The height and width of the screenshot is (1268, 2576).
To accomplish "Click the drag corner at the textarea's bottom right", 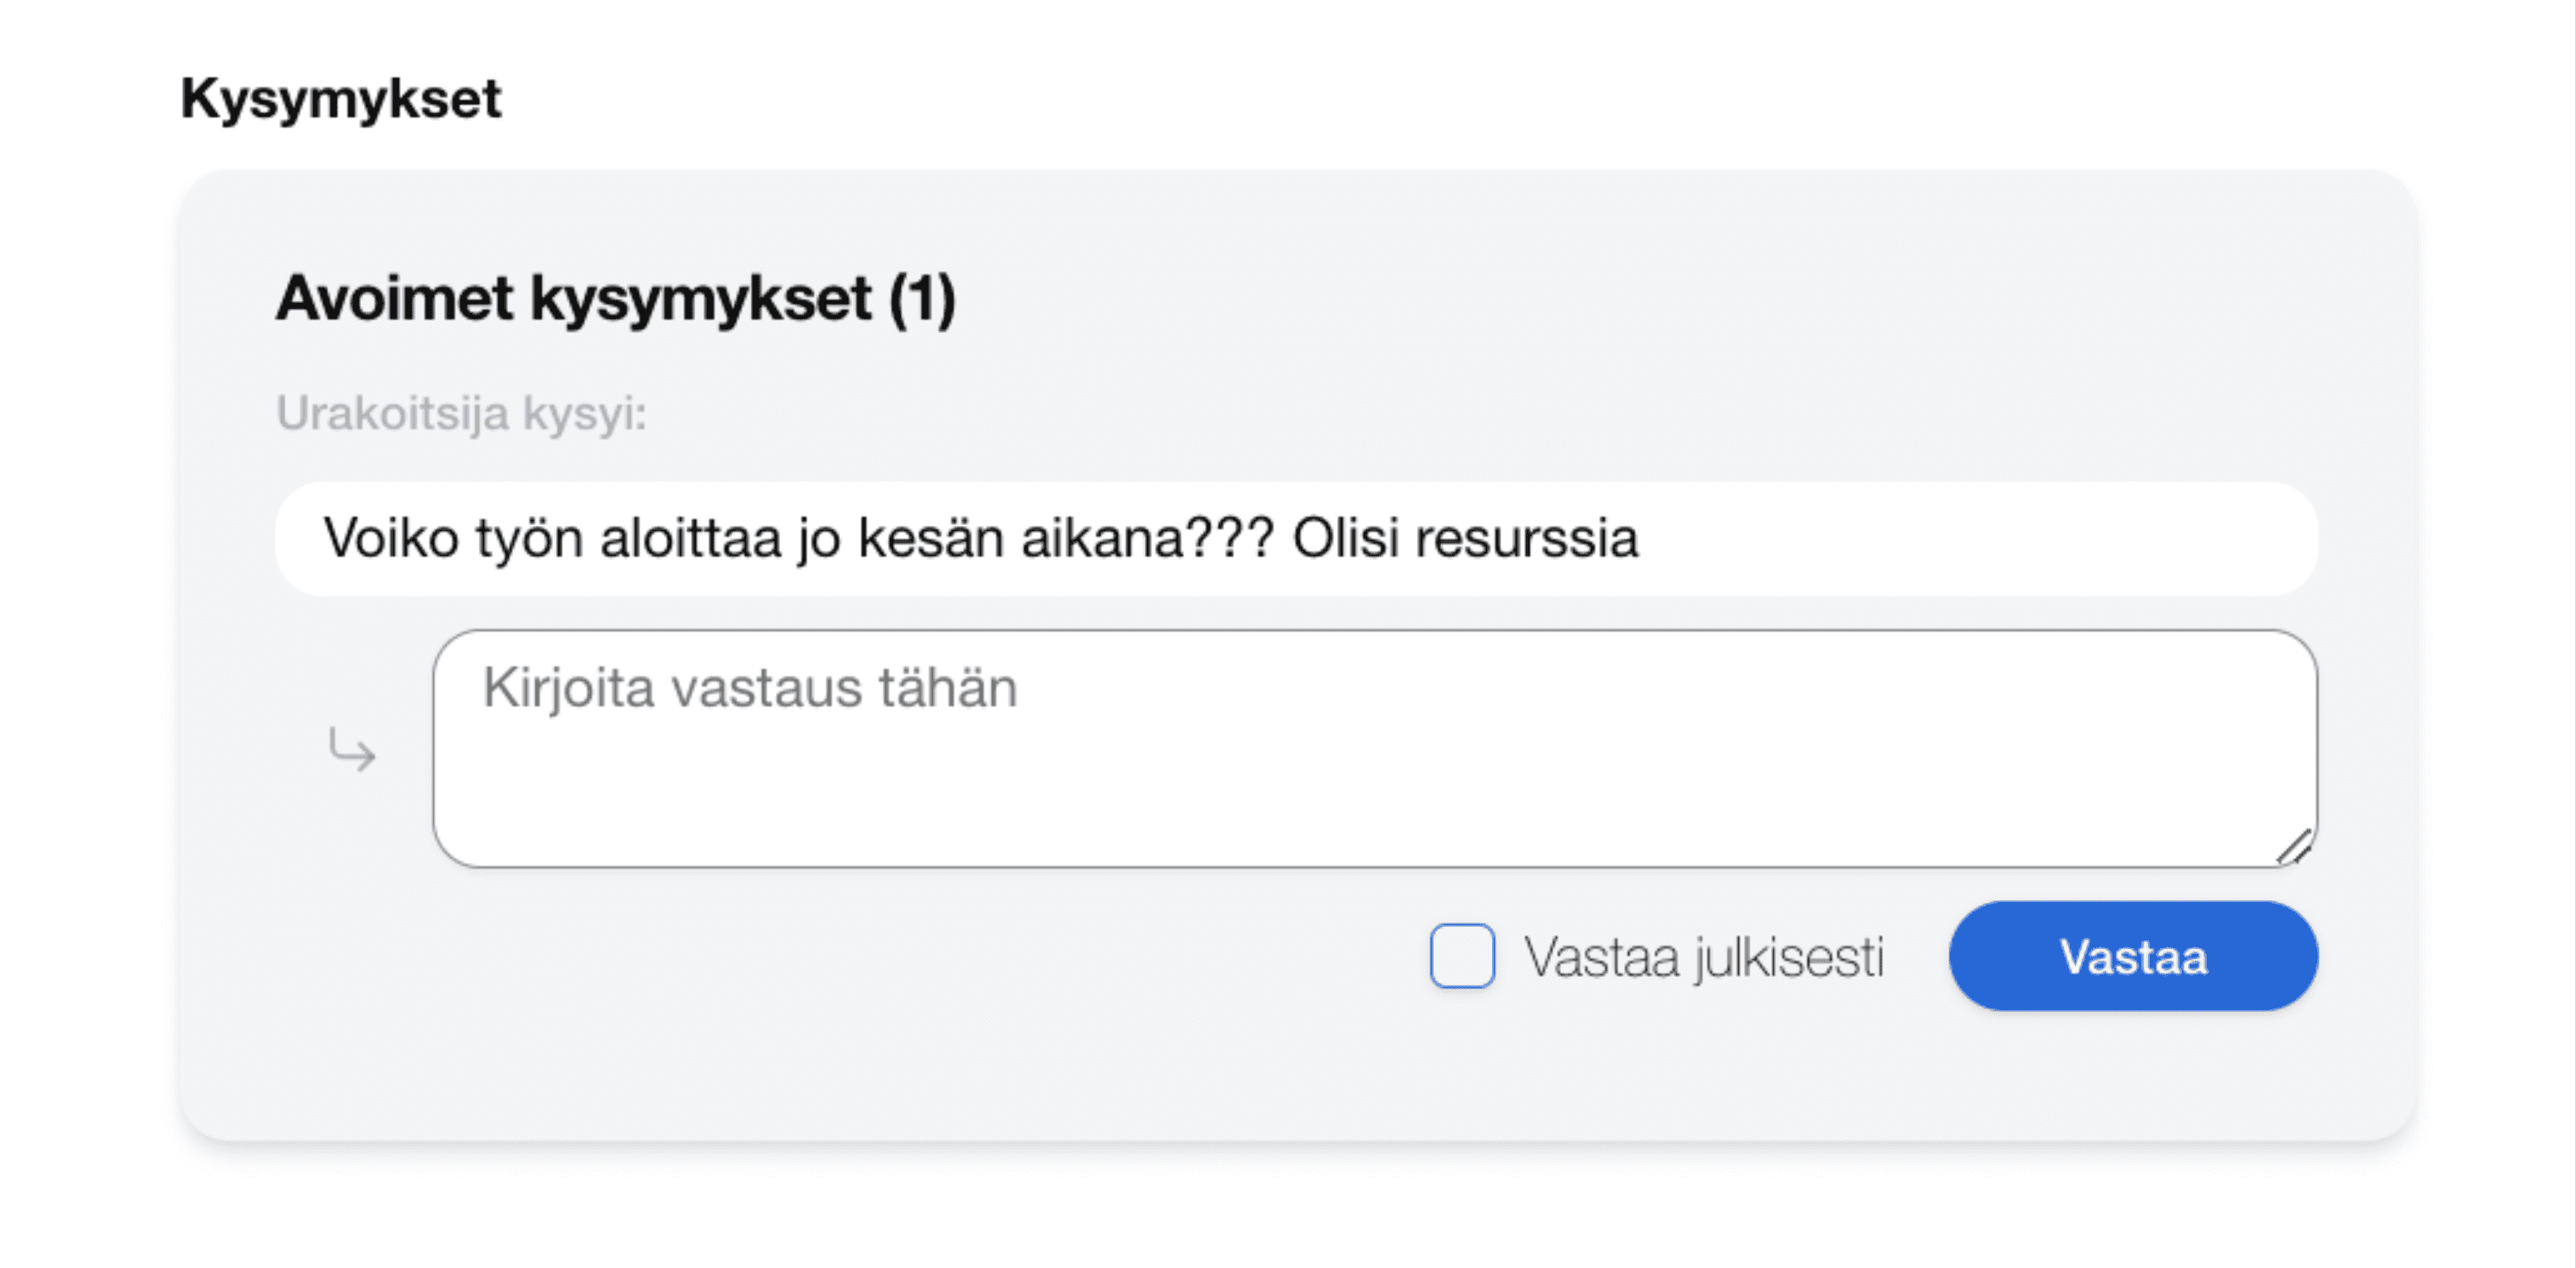I will tap(2295, 848).
